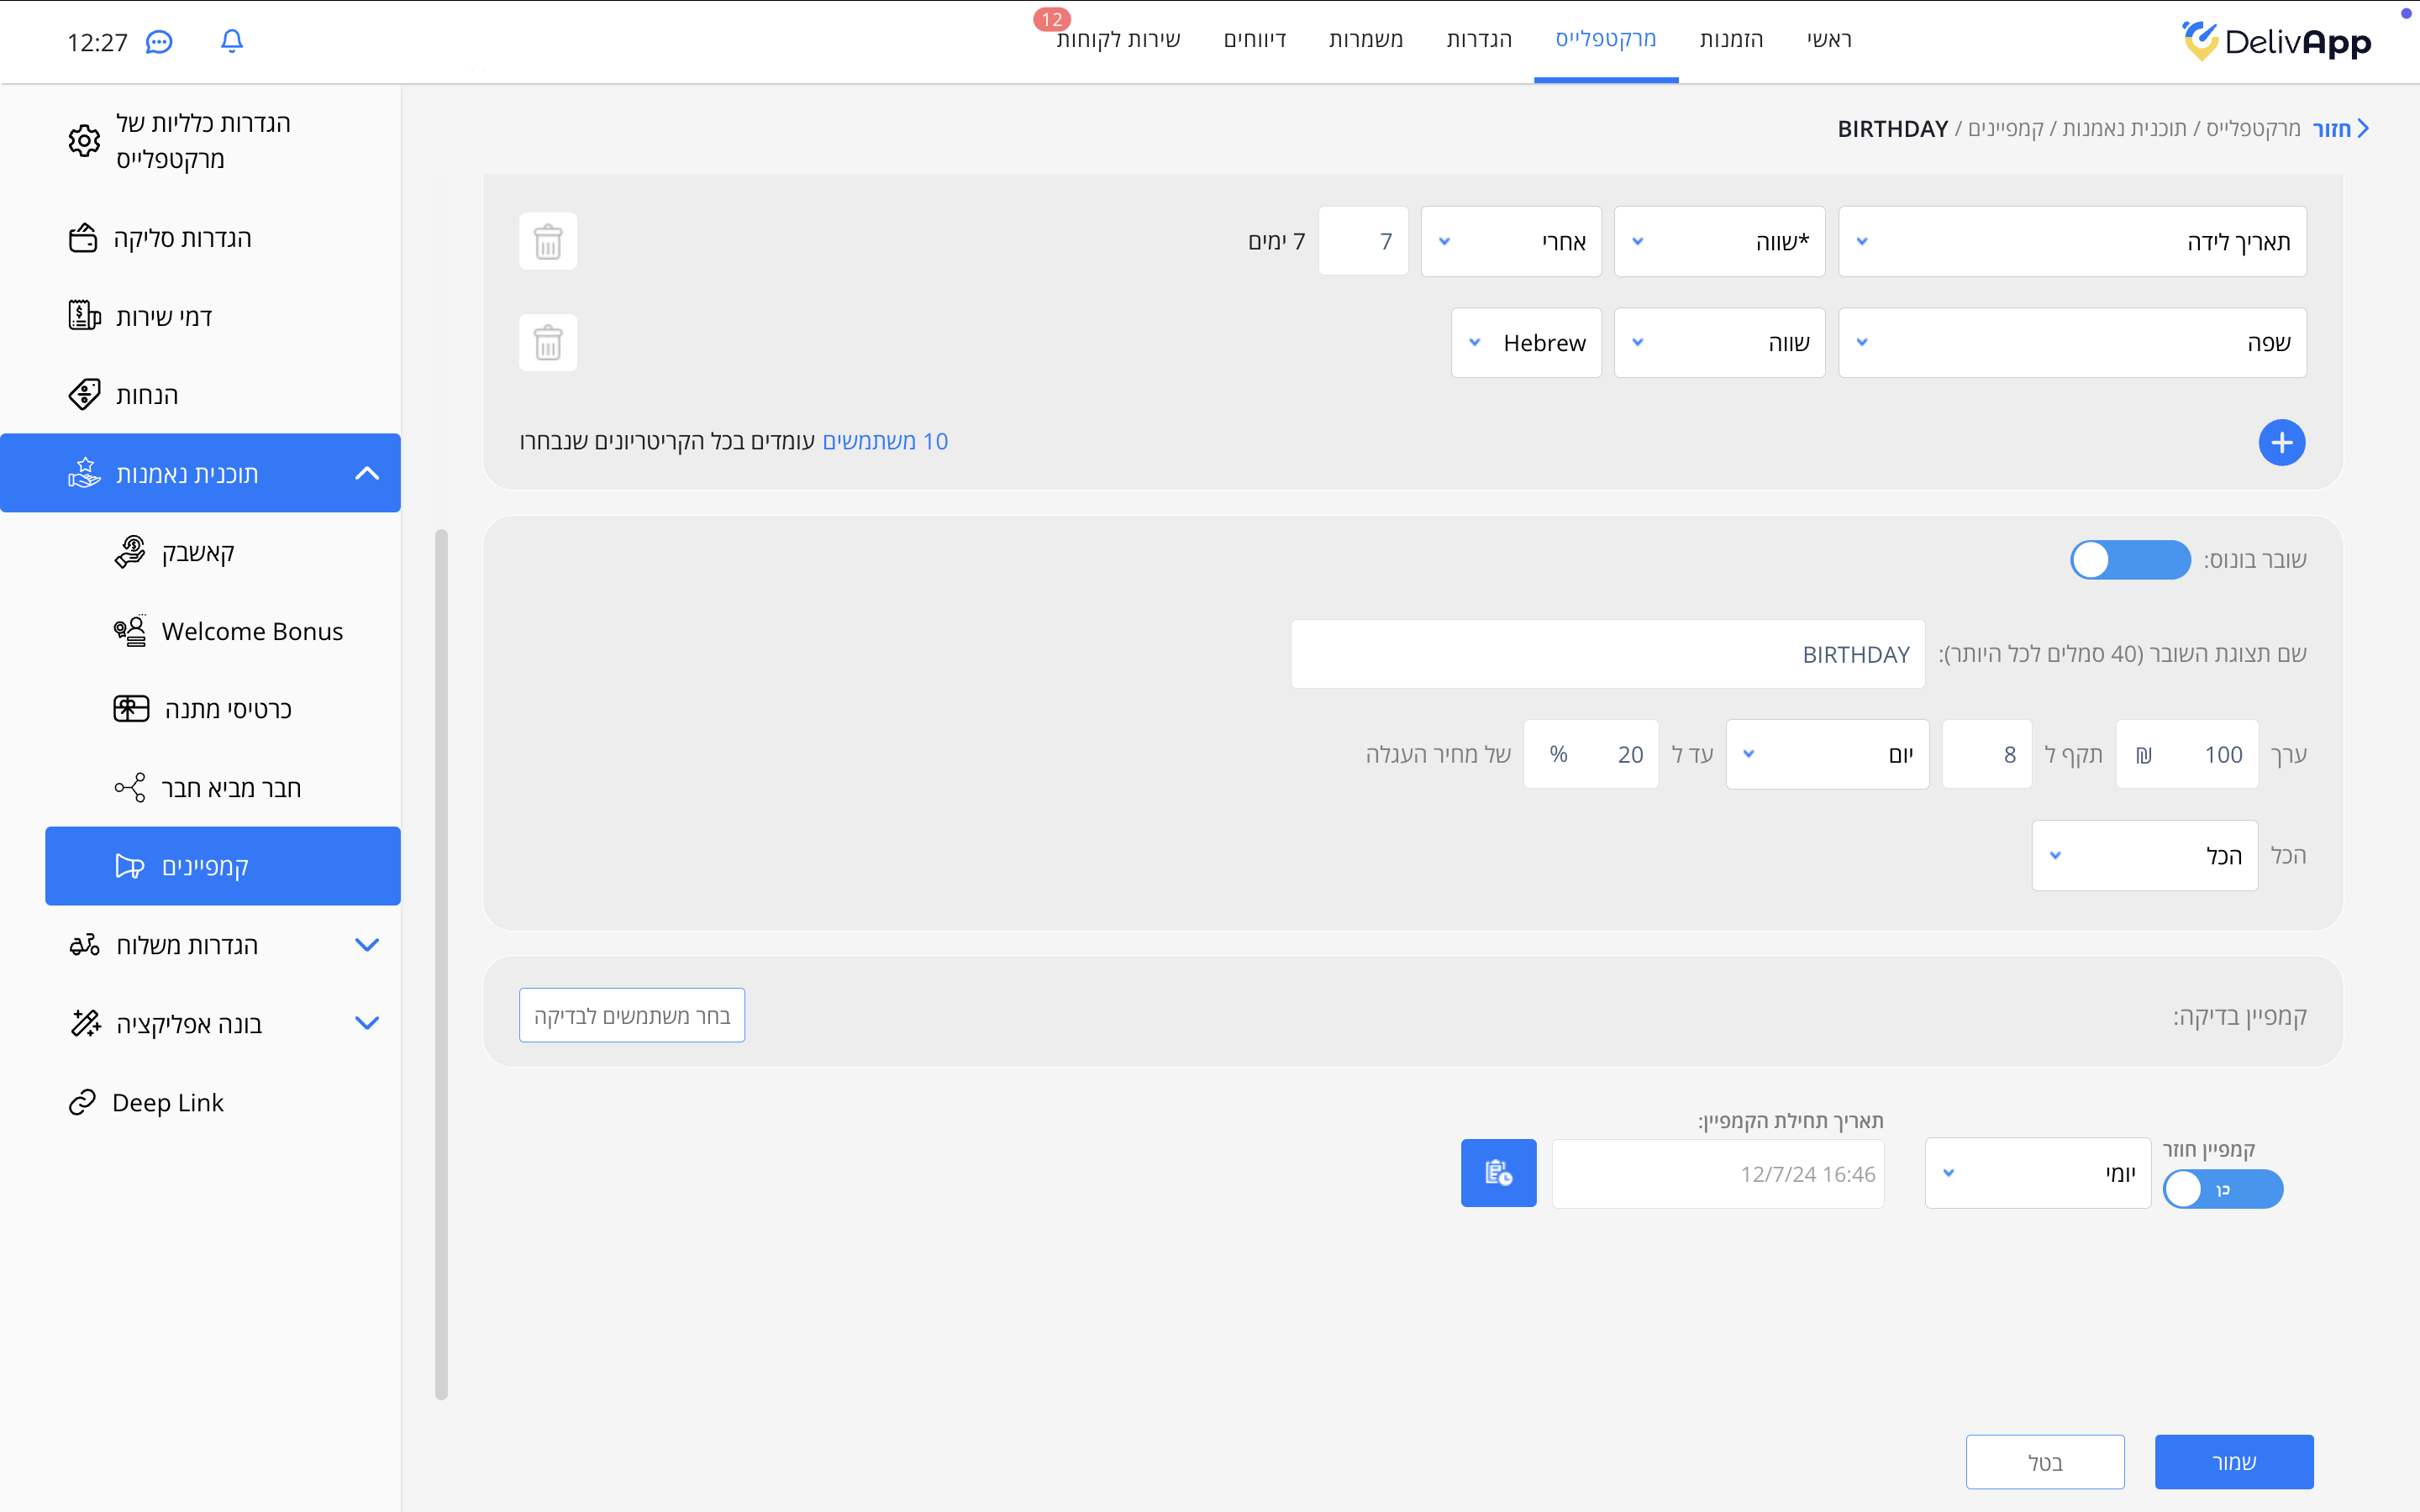2420x1512 pixels.
Task: Open the gift cards sidebar item
Action: pyautogui.click(x=227, y=709)
